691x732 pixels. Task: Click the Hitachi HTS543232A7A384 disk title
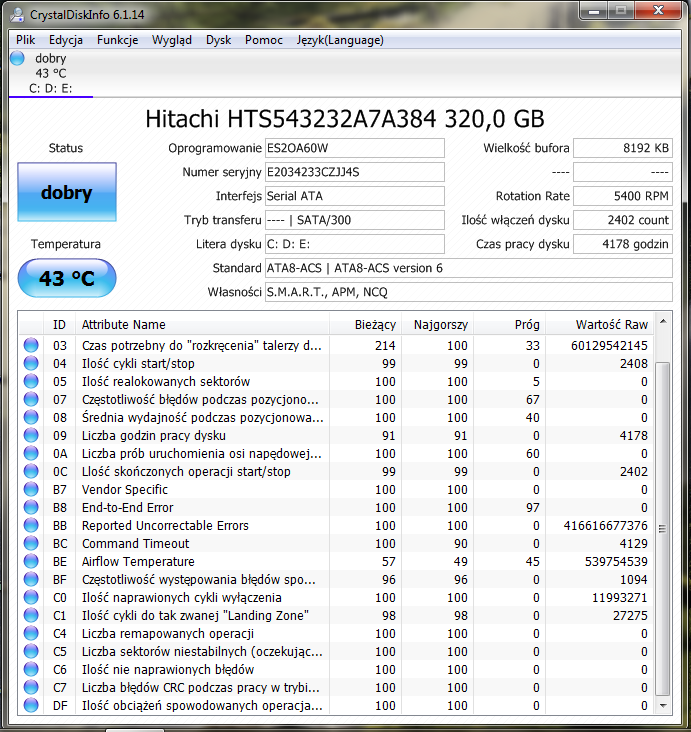(345, 119)
